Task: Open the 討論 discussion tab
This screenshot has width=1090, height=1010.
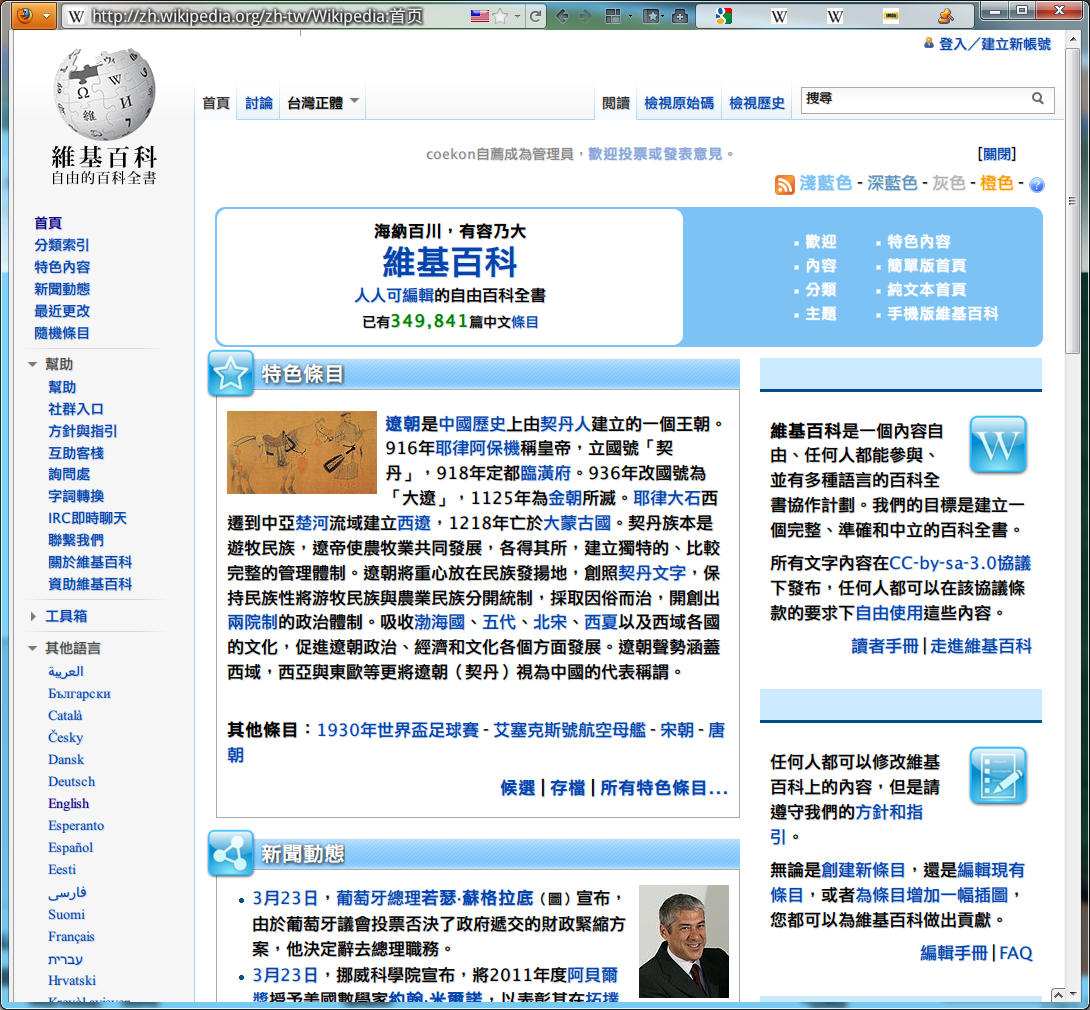Action: (x=259, y=103)
